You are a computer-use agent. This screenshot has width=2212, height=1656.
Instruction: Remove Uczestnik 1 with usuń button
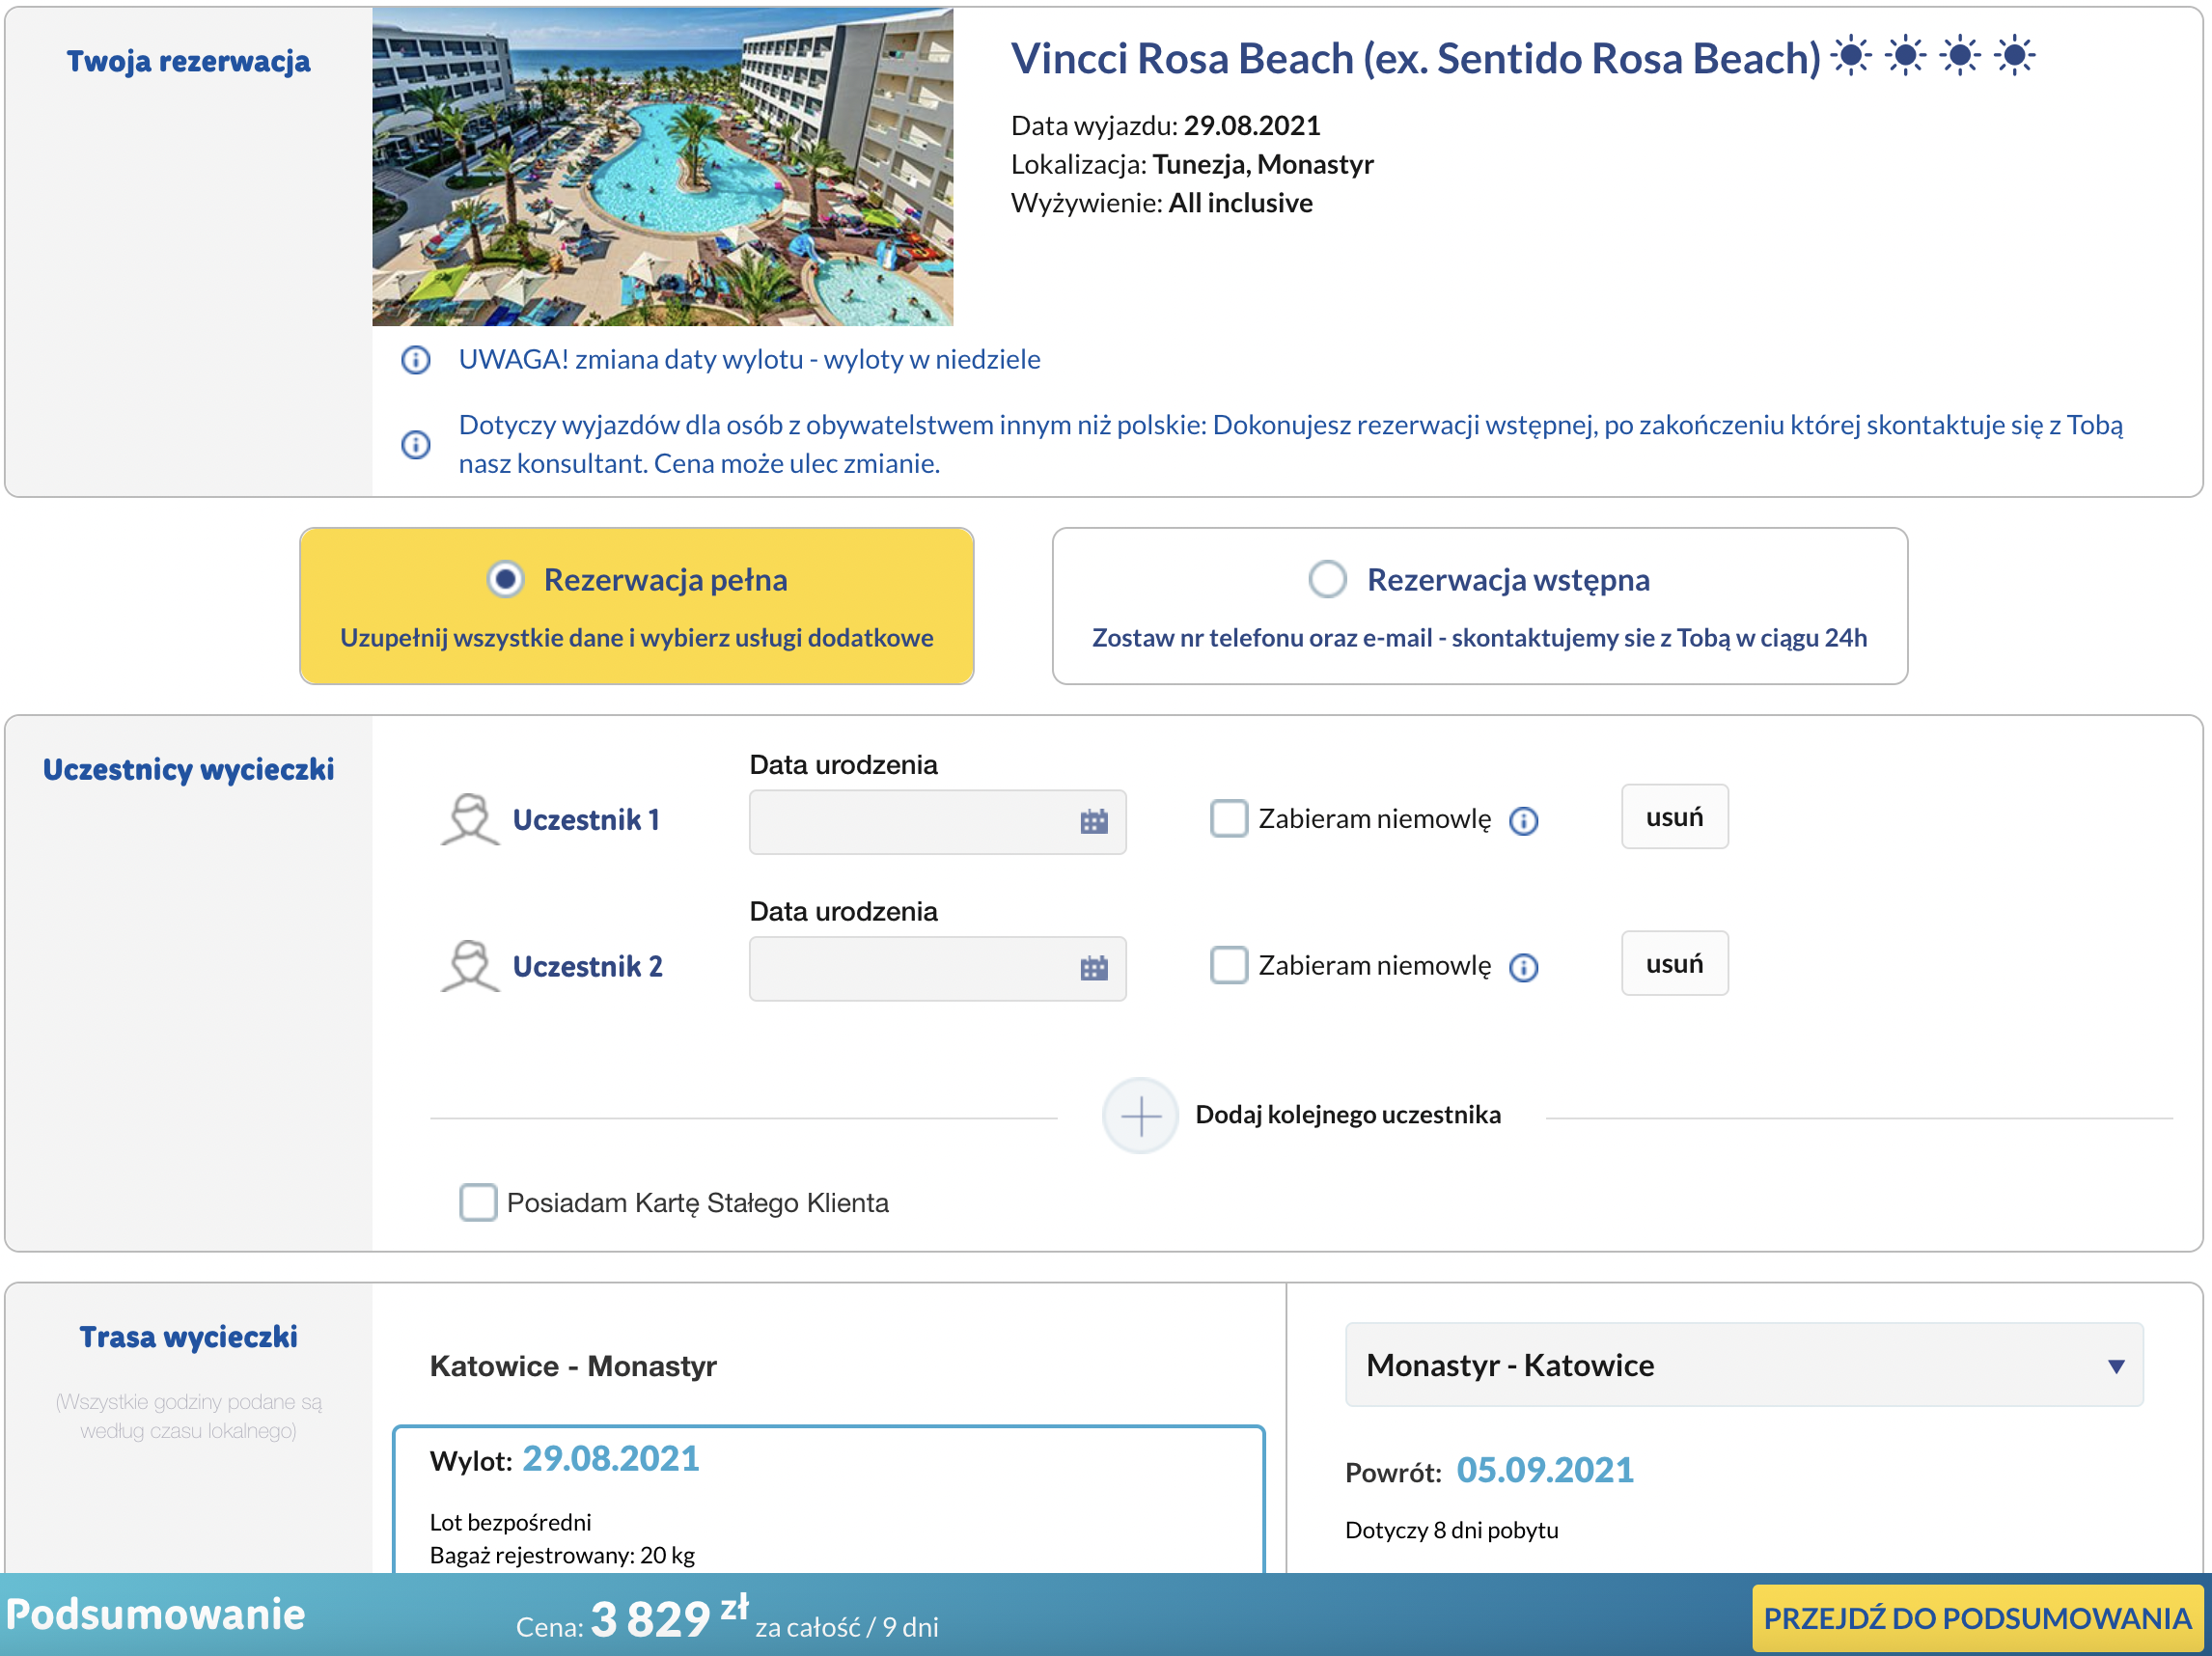[x=1675, y=817]
